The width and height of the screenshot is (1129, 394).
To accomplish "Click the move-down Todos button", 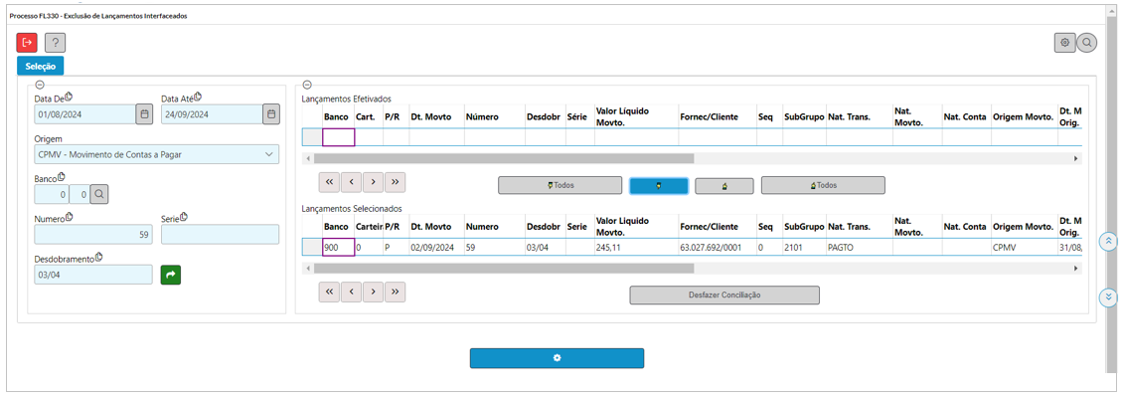I will pos(560,185).
